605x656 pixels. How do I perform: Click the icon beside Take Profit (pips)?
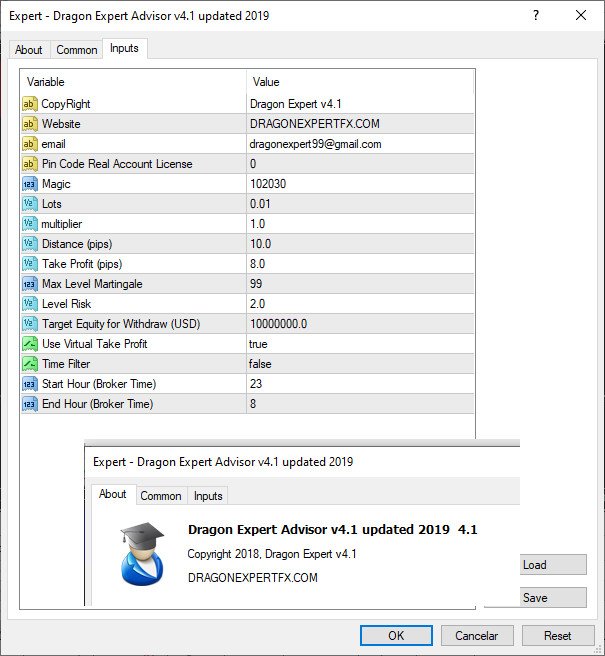30,264
